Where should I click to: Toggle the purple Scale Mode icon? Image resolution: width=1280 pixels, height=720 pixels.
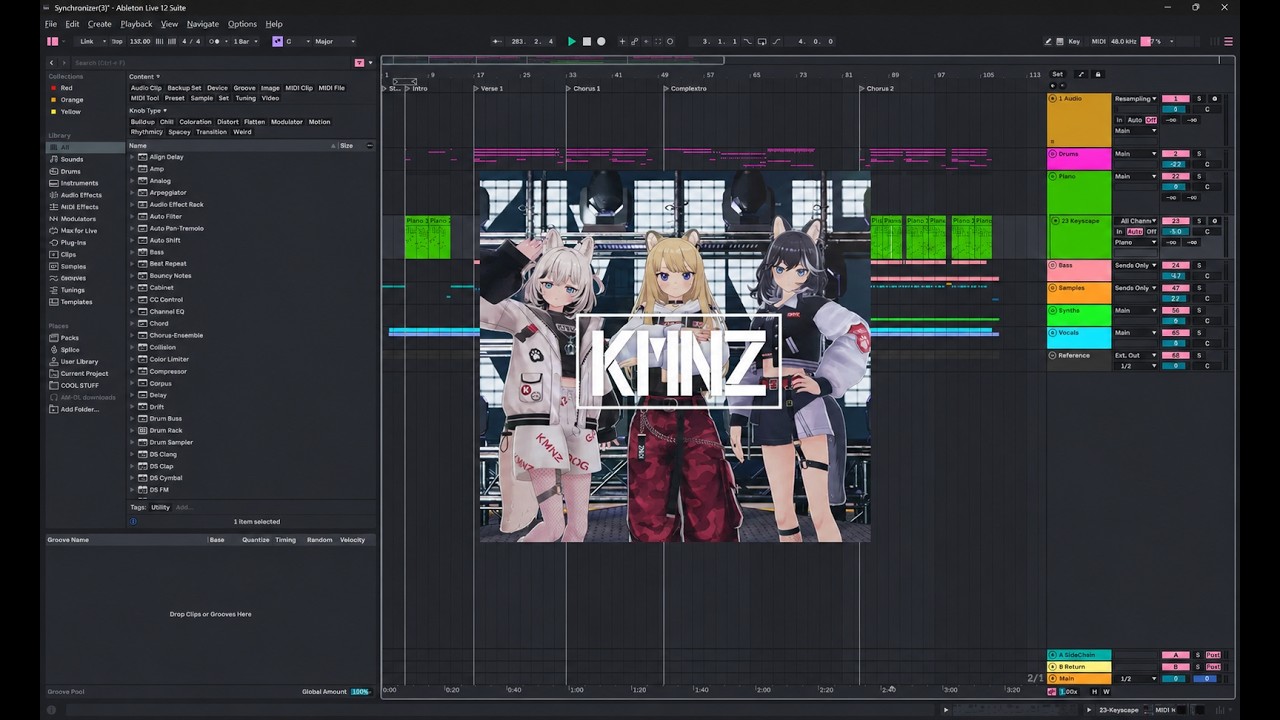[x=277, y=41]
